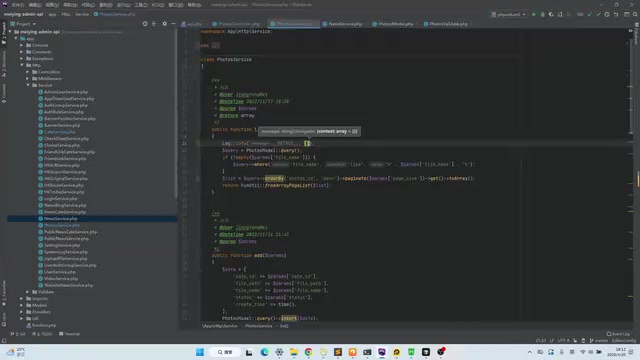
Task: Revert changes with the undo arrow icon
Action: click(616, 14)
